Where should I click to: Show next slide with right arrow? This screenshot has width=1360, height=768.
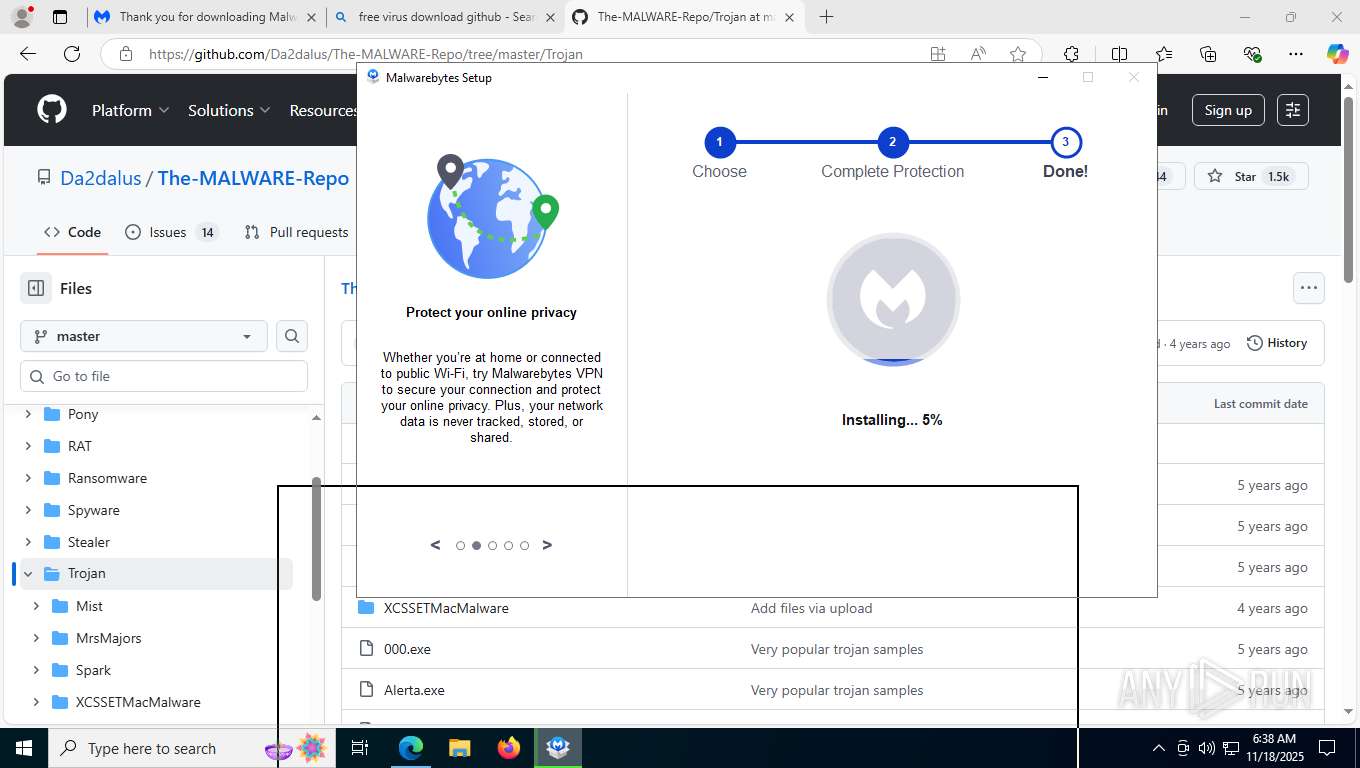(x=547, y=545)
